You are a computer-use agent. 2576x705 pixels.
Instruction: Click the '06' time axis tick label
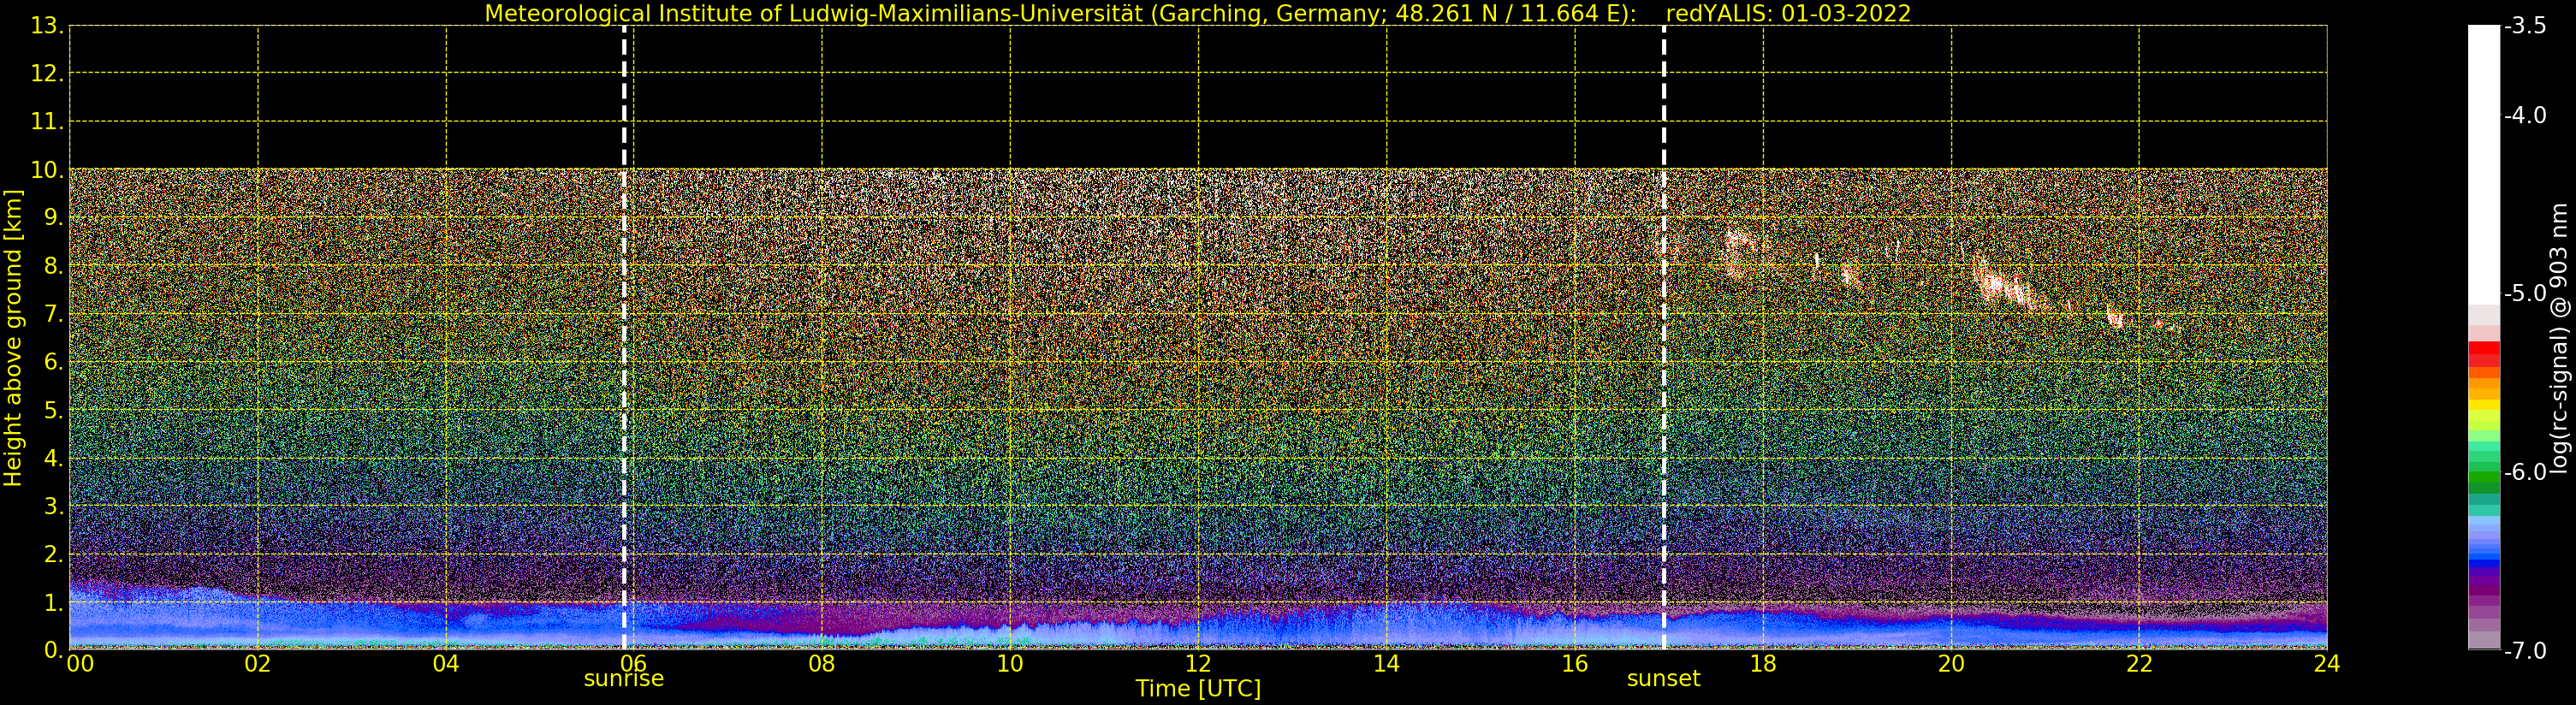pos(634,663)
